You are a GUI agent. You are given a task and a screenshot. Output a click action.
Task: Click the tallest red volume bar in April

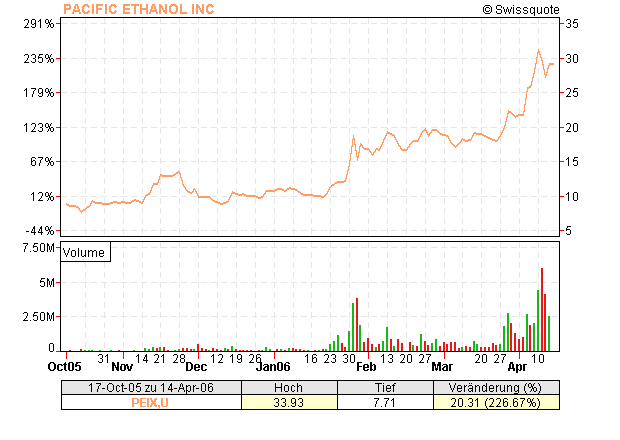[x=542, y=310]
